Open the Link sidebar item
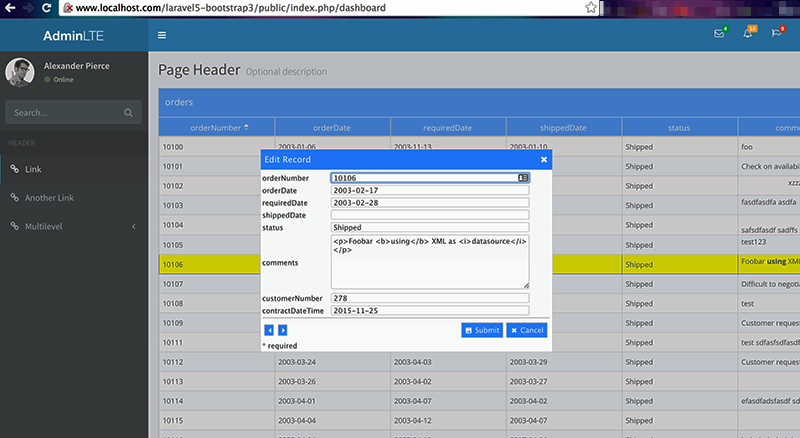Screen dimensions: 800x438 point(74,169)
